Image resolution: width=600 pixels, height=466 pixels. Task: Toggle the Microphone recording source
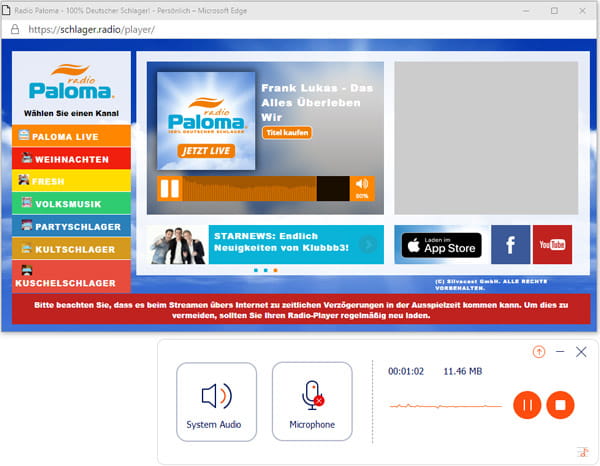click(312, 402)
